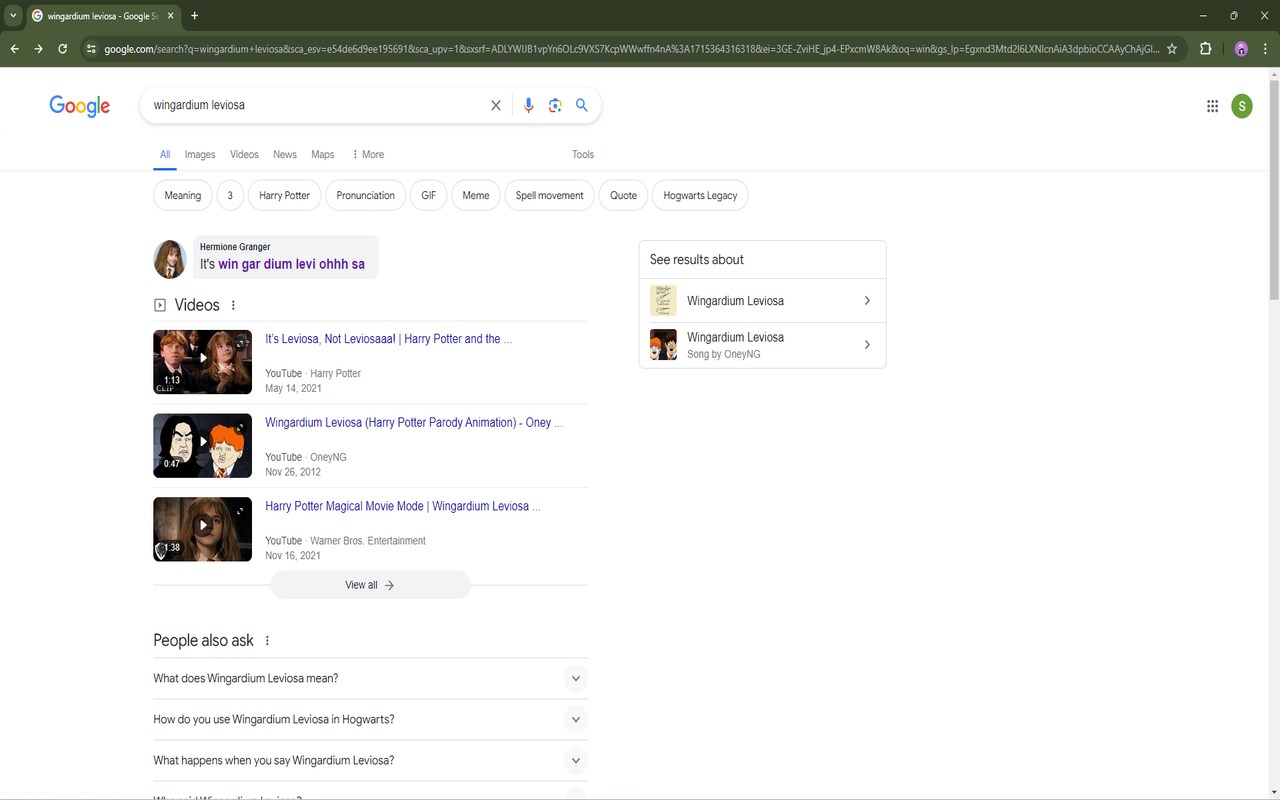The image size is (1280, 800).
Task: Start voice search with microphone icon
Action: point(528,105)
